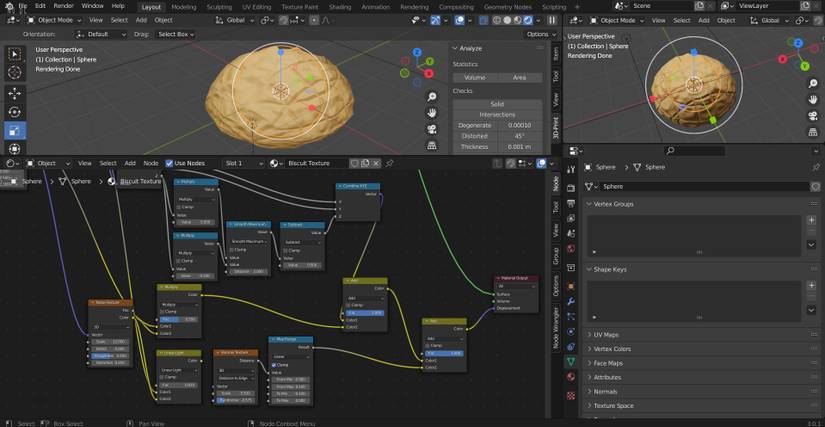The image size is (825, 427).
Task: Click the fake user shield icon beside Sphere name
Action: point(816,186)
